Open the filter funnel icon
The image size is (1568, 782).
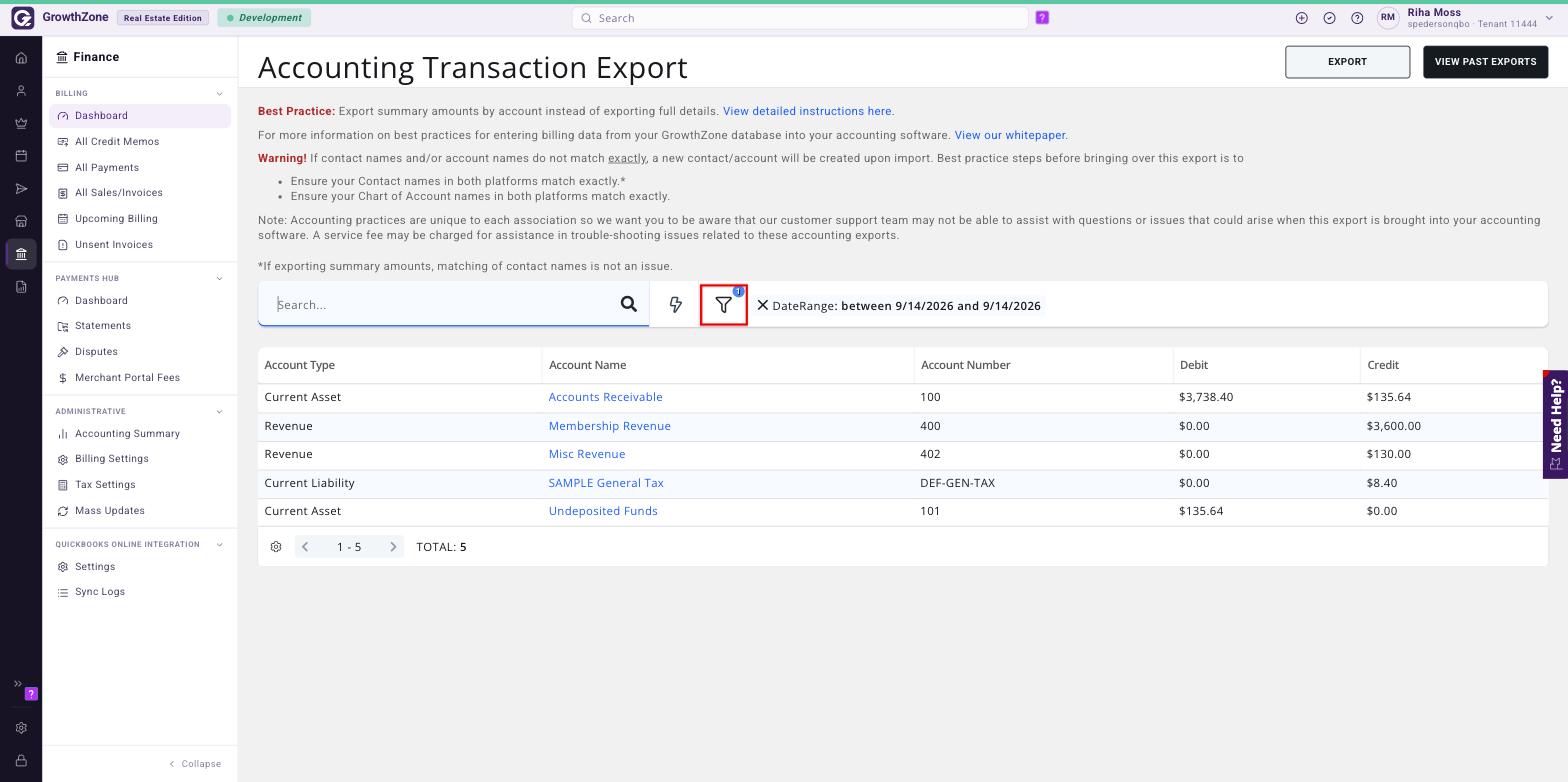pyautogui.click(x=724, y=305)
